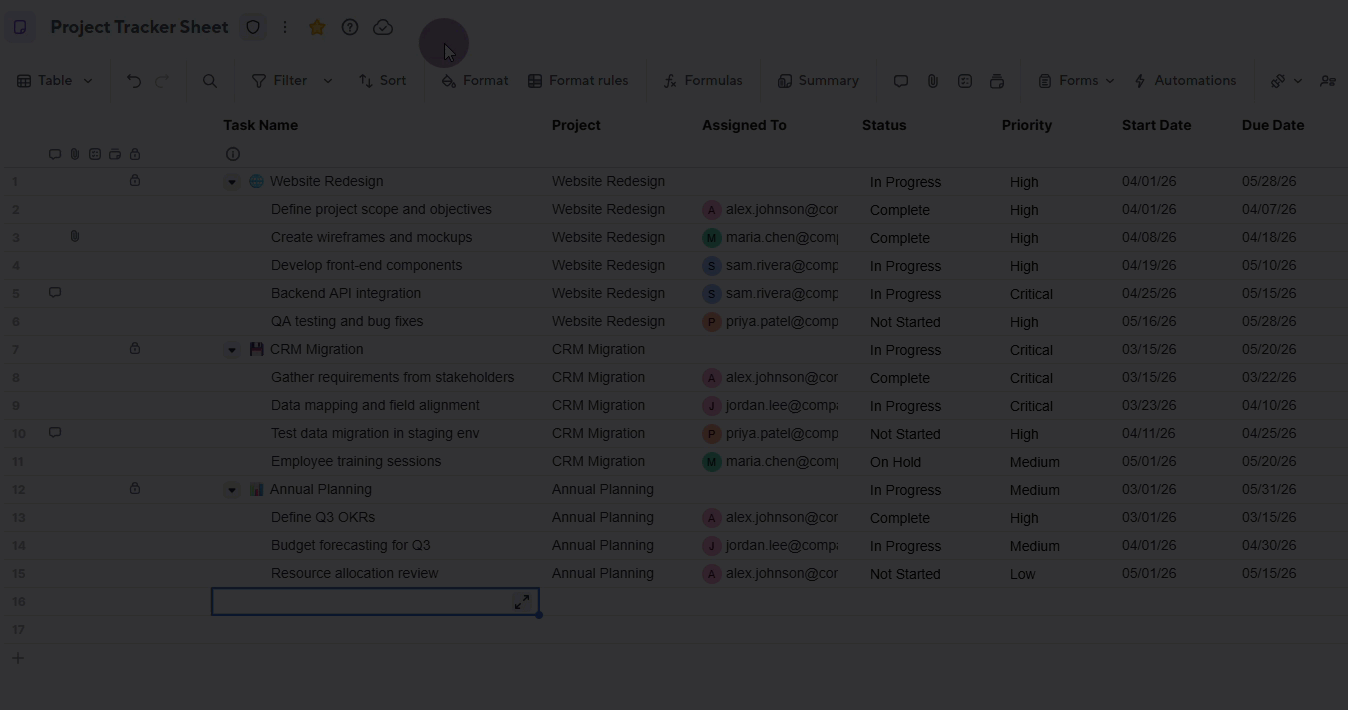Screen dimensions: 1348x710
Task: Click the Start Date column header
Action: [x=1156, y=125]
